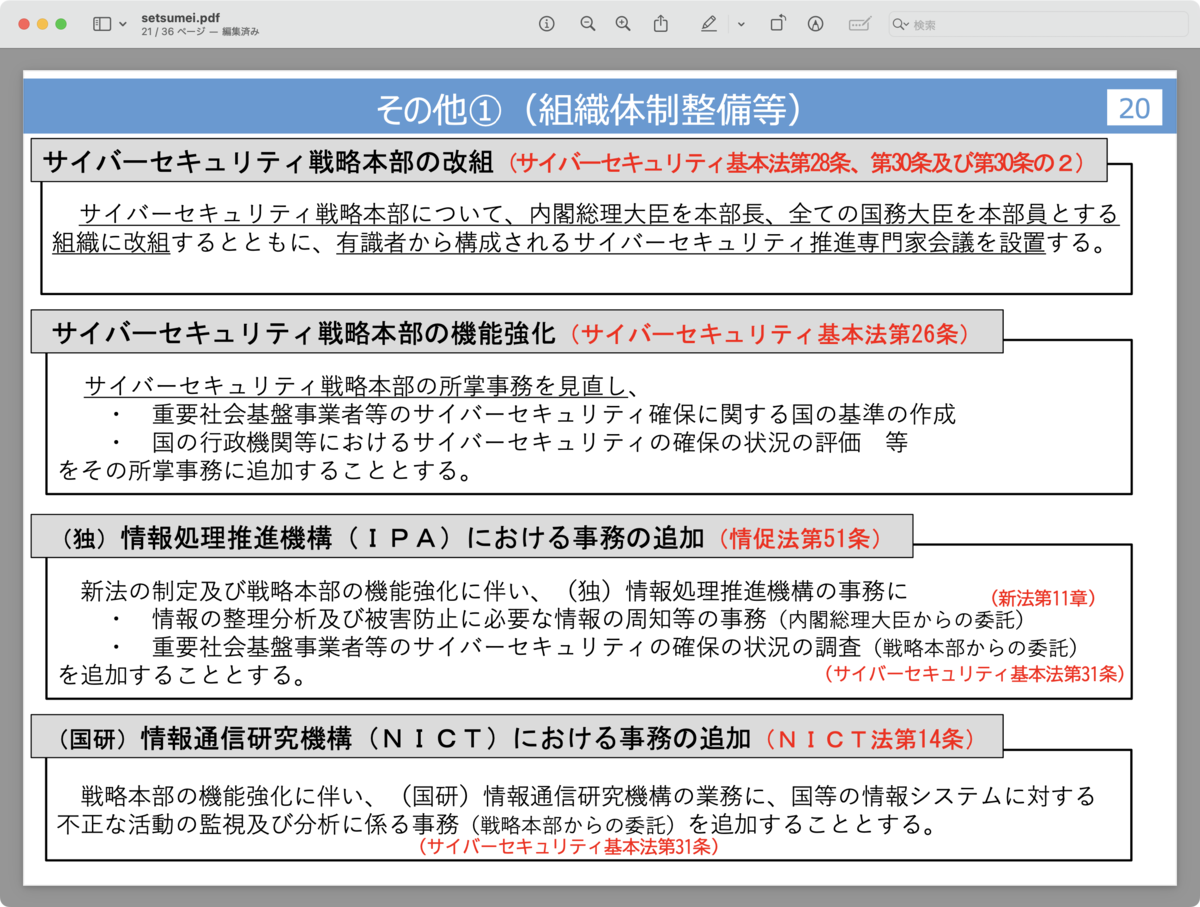Open search options magnifier dropdown
This screenshot has height=907, width=1200.
tap(900, 24)
